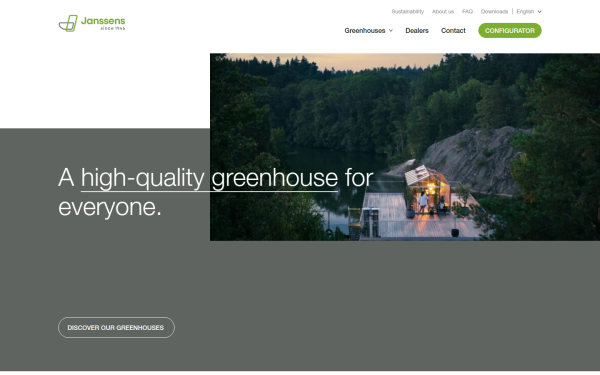Open the Contact menu item

pos(453,31)
